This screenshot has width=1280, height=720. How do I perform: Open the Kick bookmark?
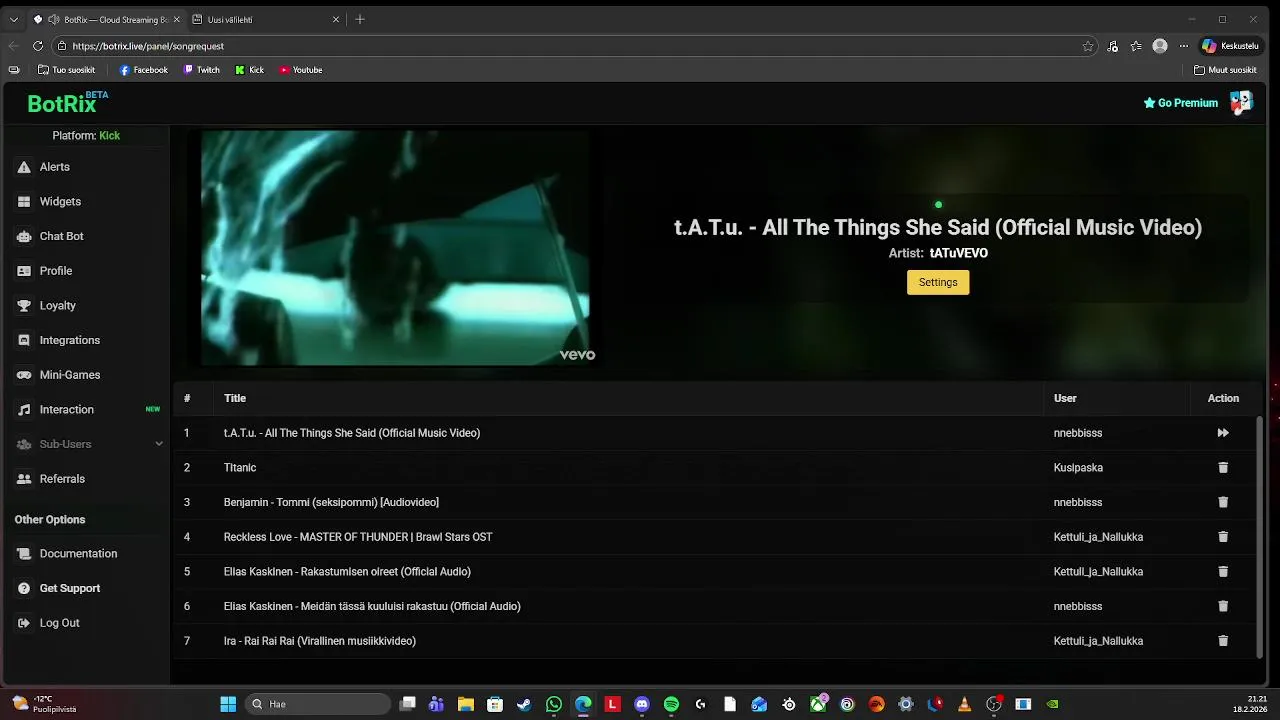coord(250,70)
